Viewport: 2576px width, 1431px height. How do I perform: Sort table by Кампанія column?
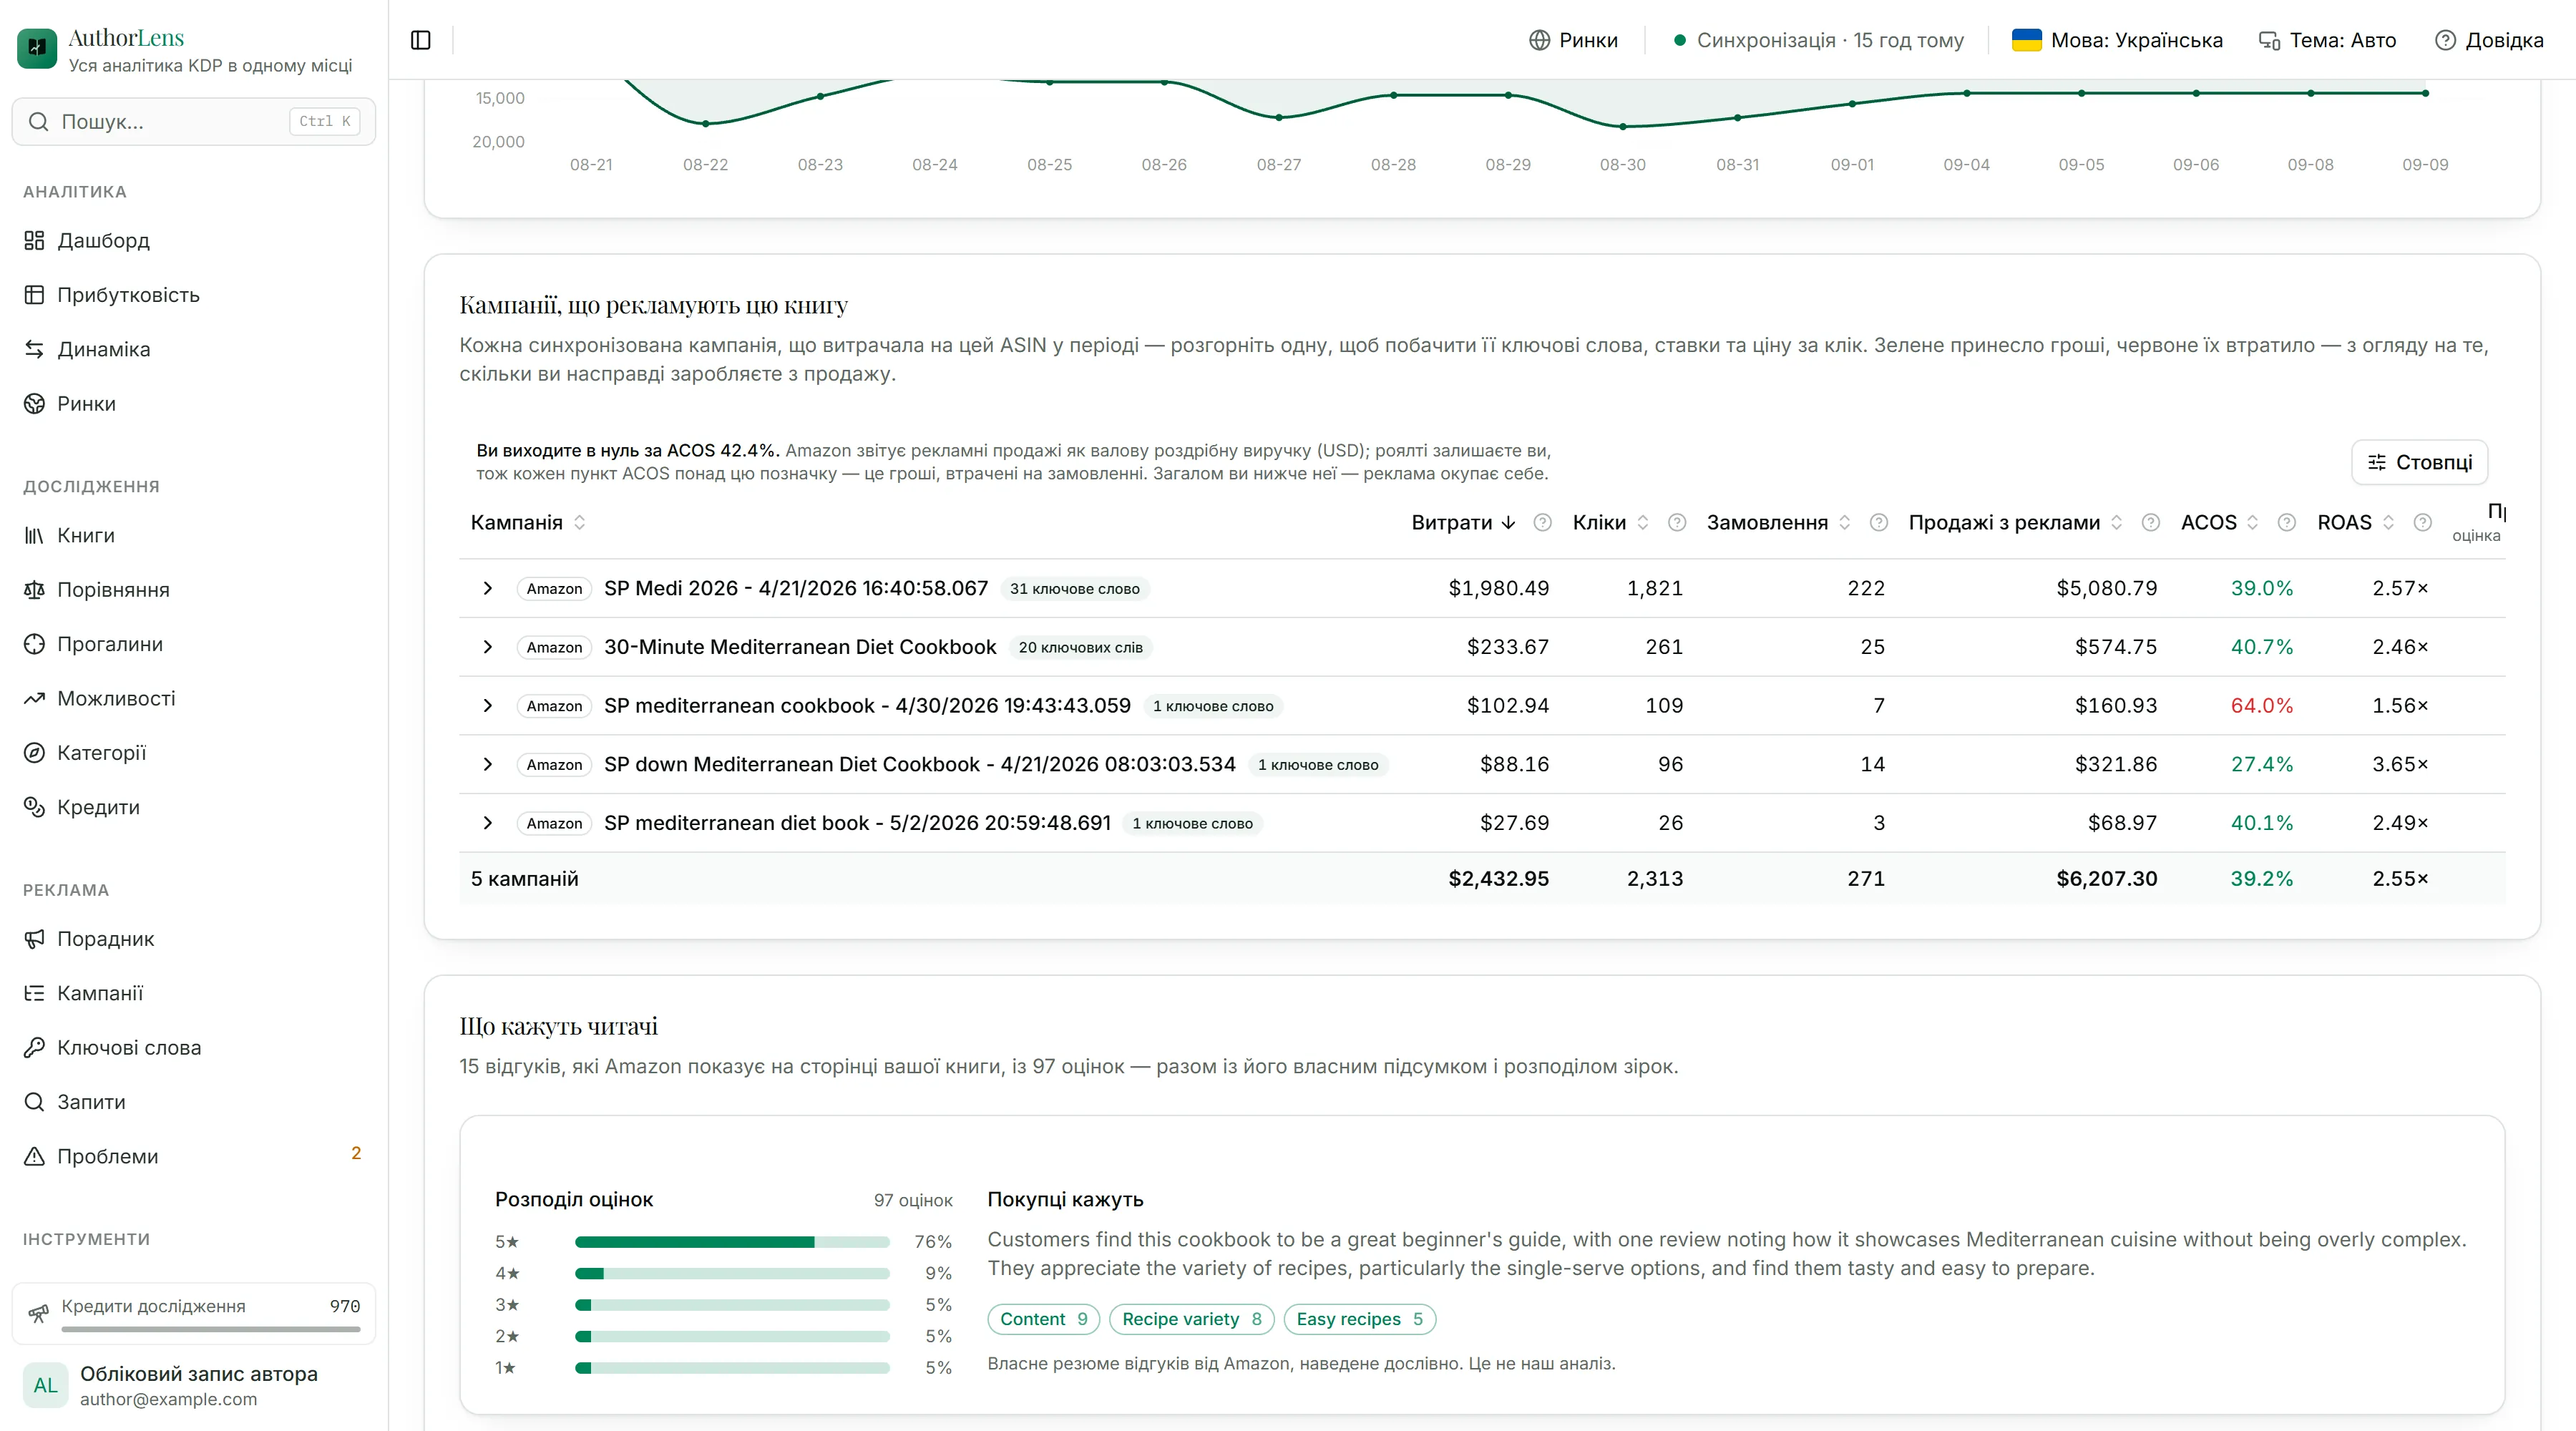[x=528, y=522]
